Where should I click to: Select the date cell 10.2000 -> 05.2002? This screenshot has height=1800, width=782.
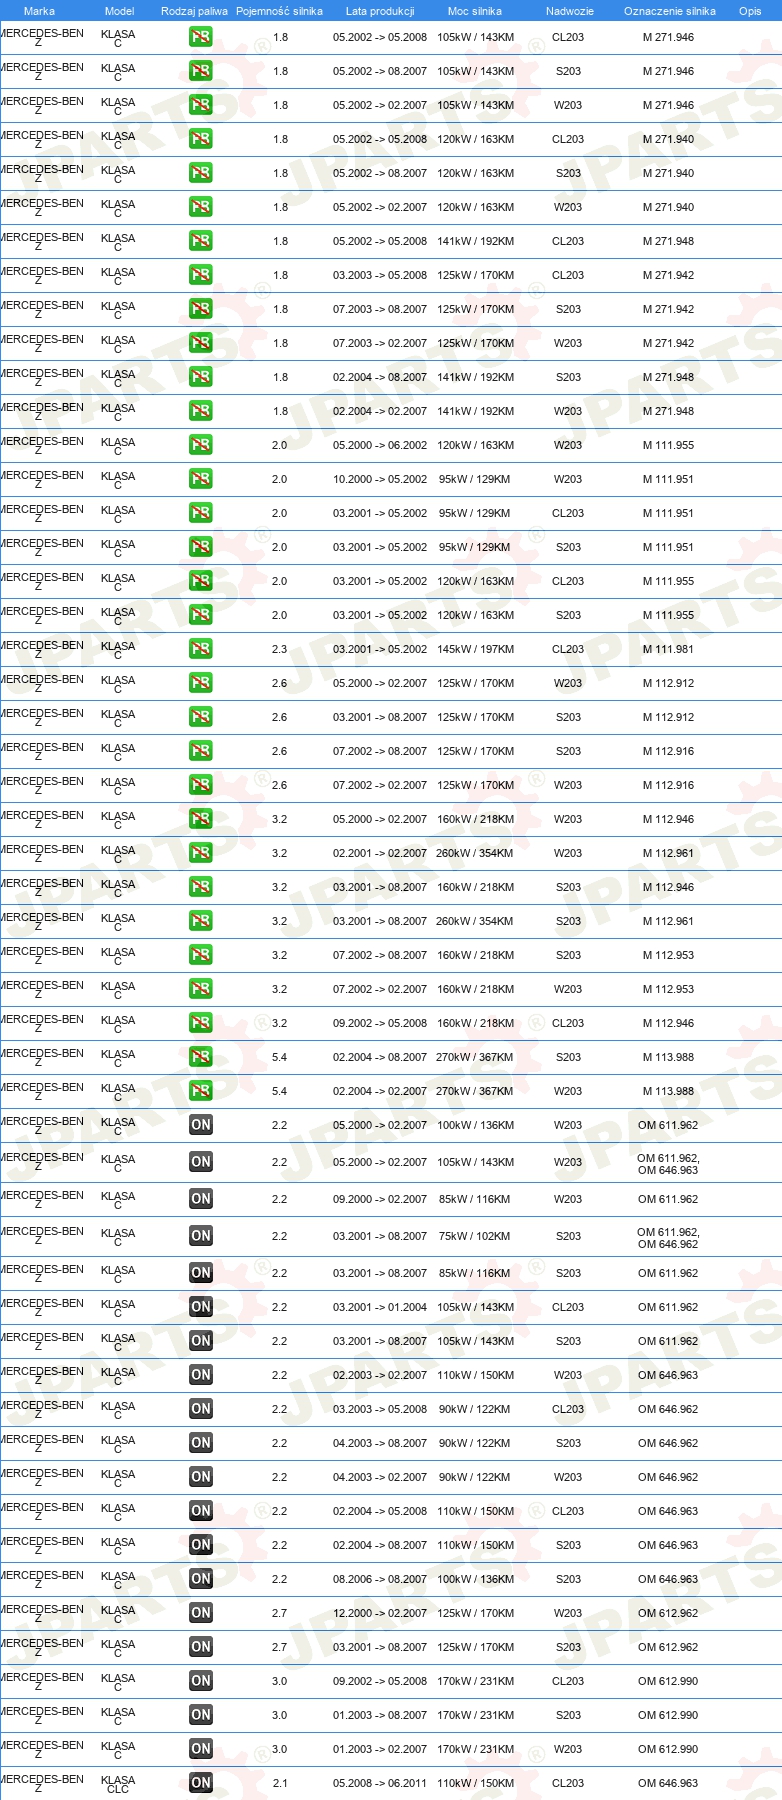(380, 479)
